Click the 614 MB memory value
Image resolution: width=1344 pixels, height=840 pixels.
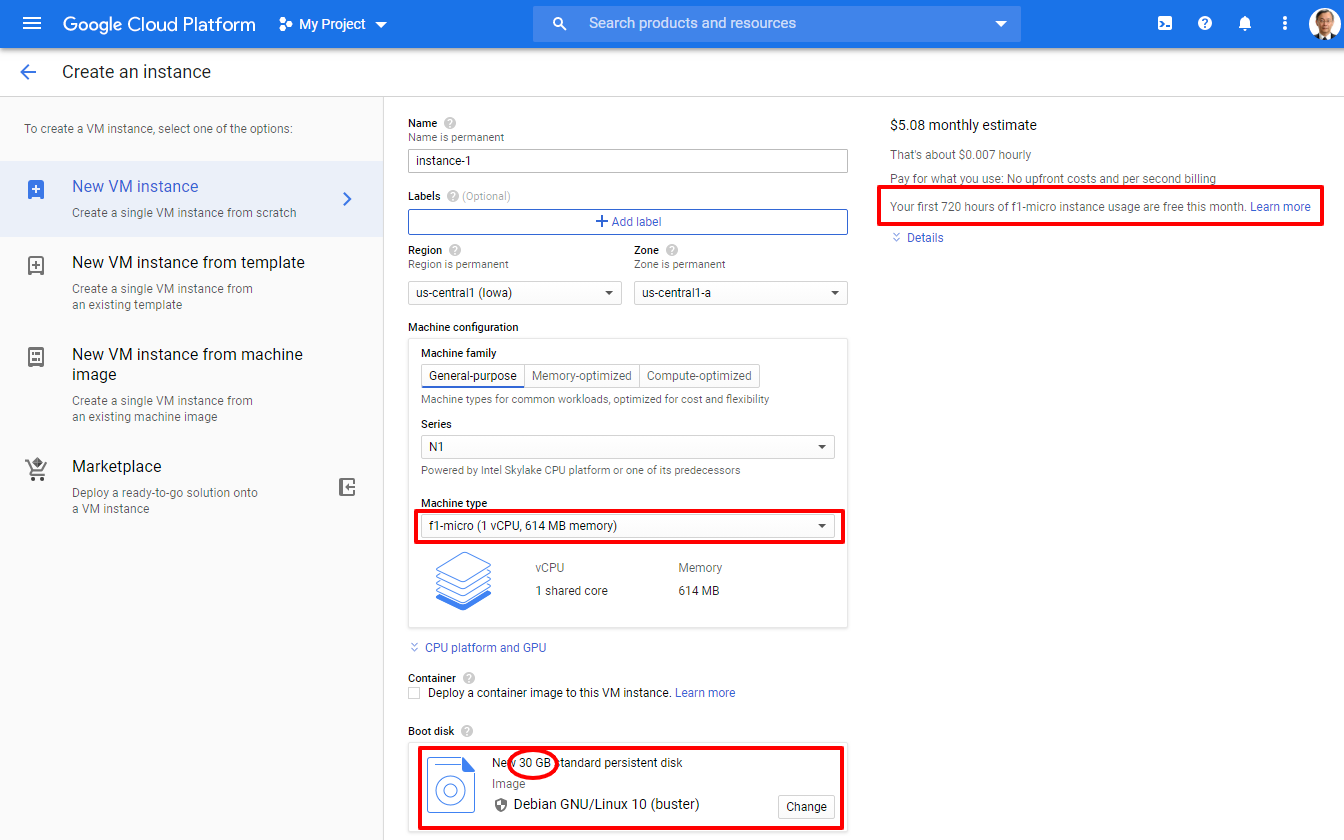click(699, 591)
